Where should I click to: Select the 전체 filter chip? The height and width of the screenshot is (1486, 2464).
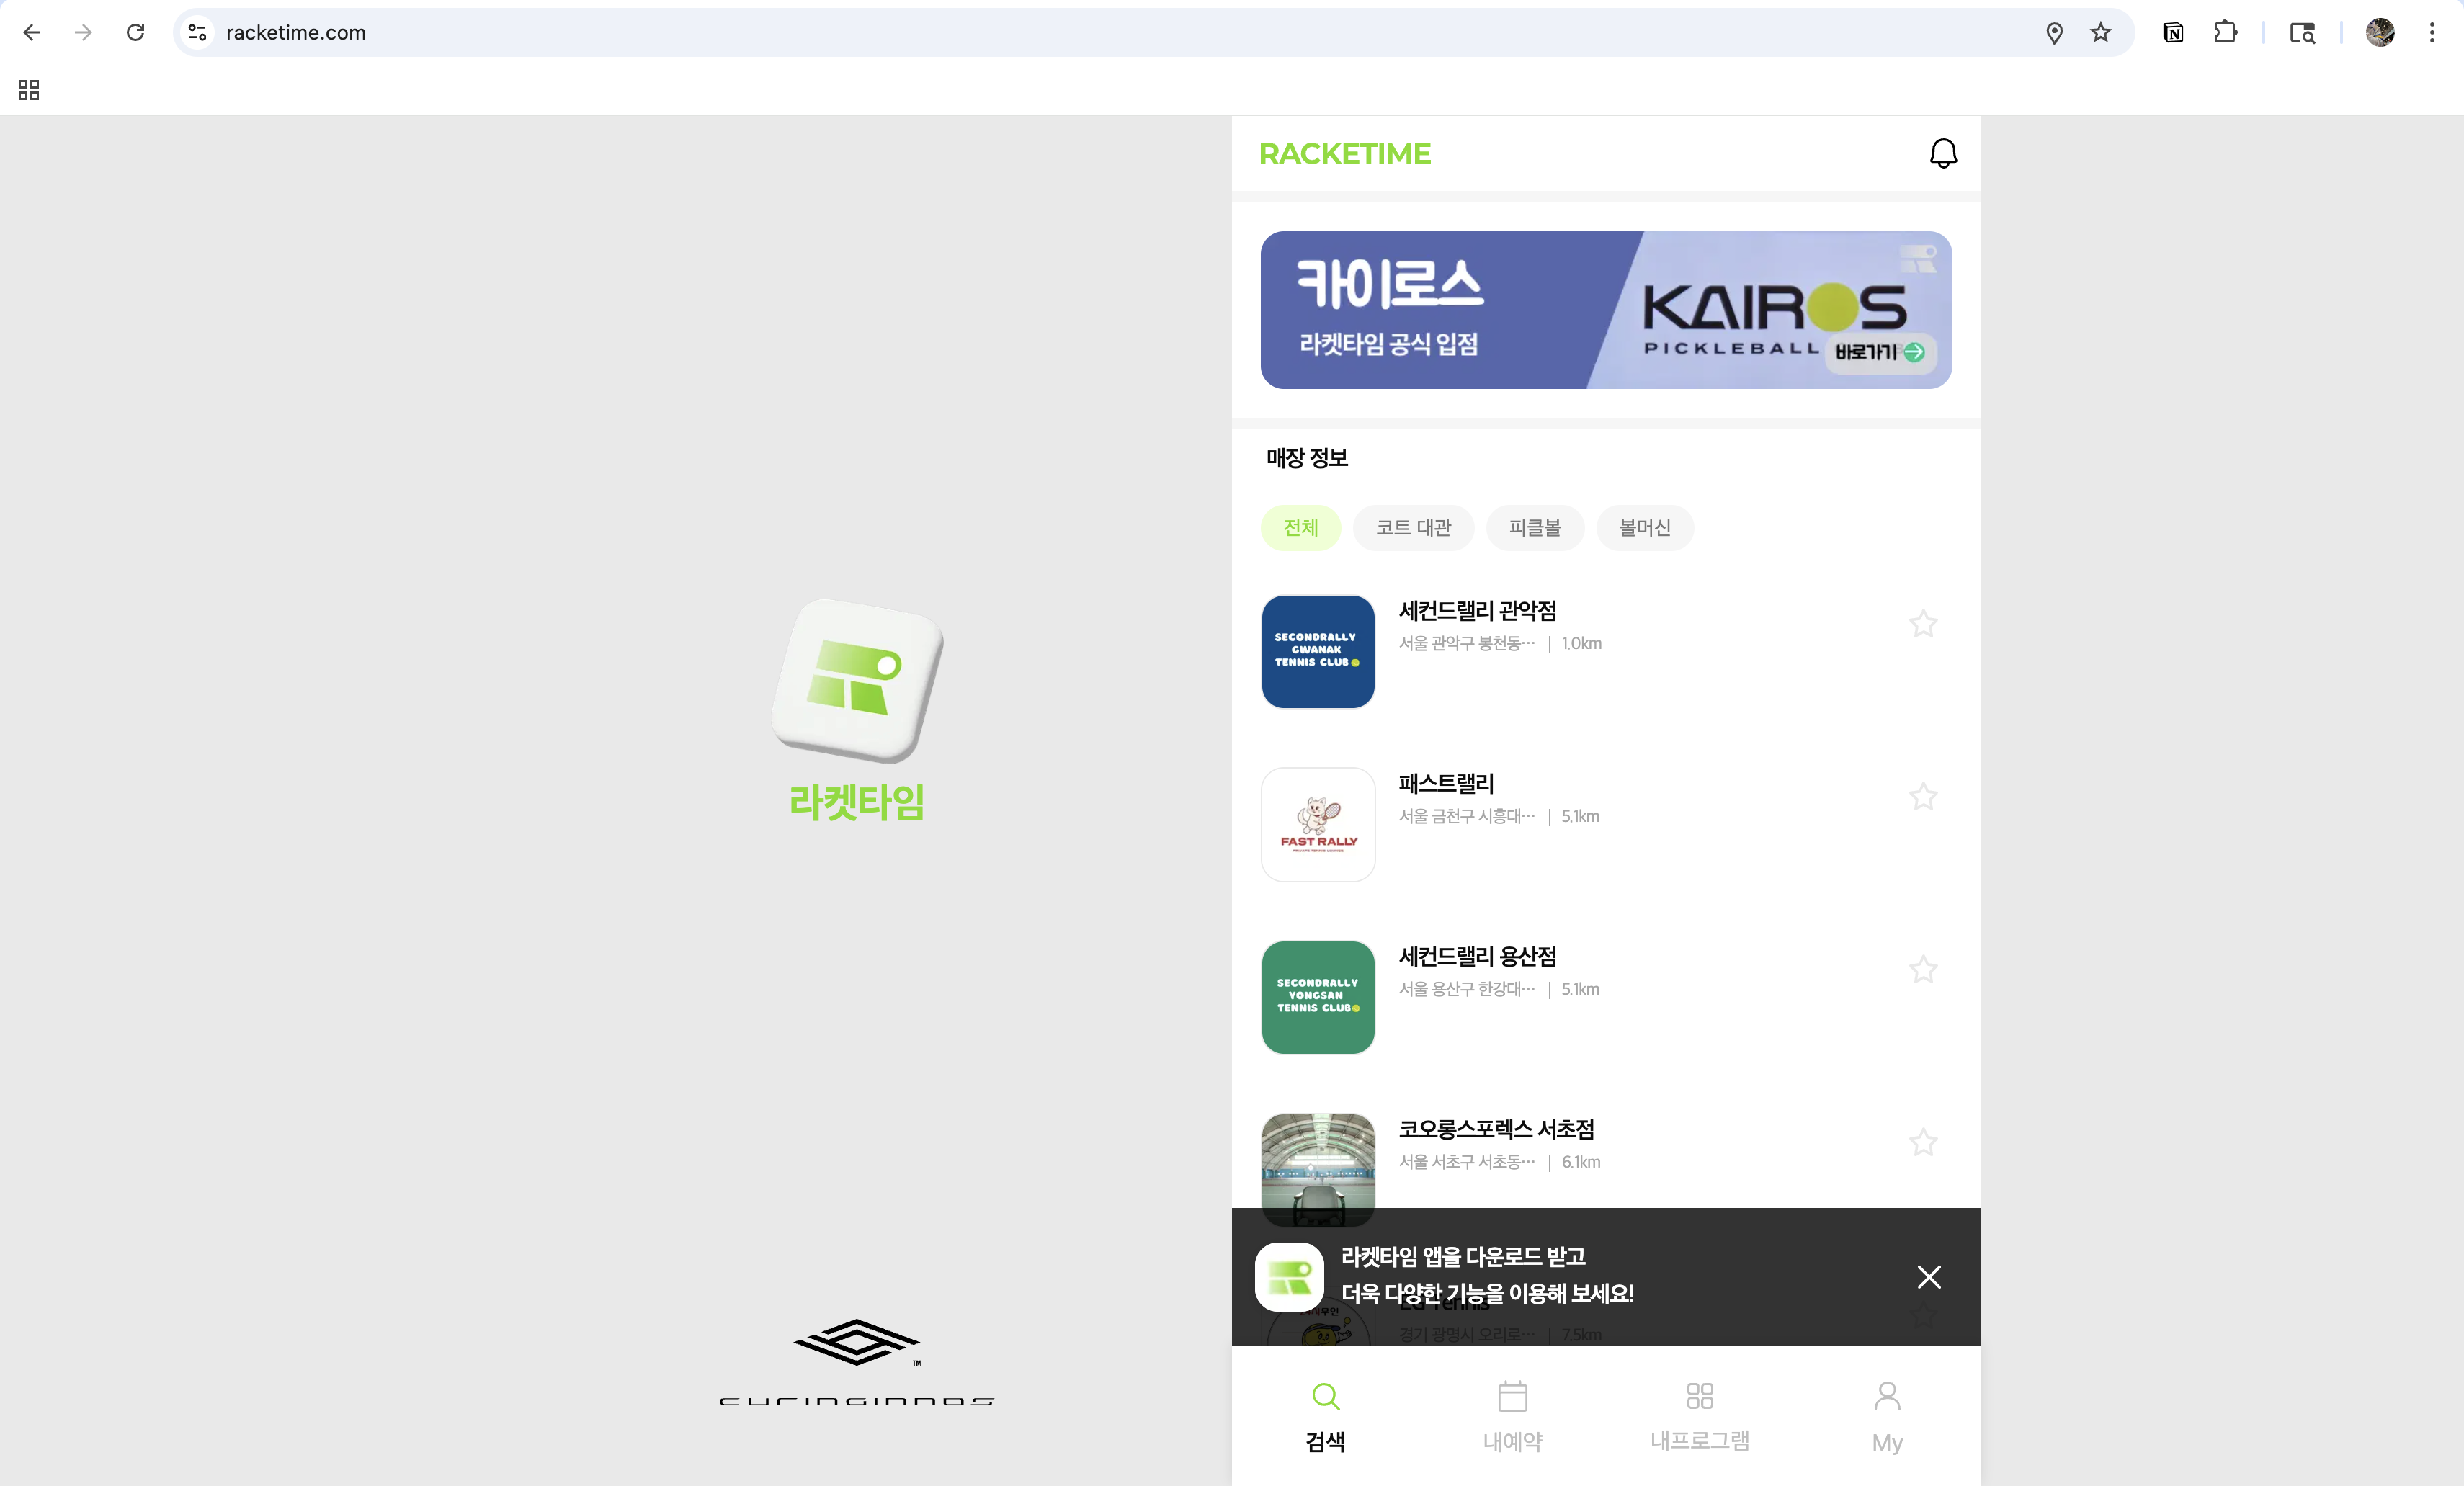coord(1300,527)
